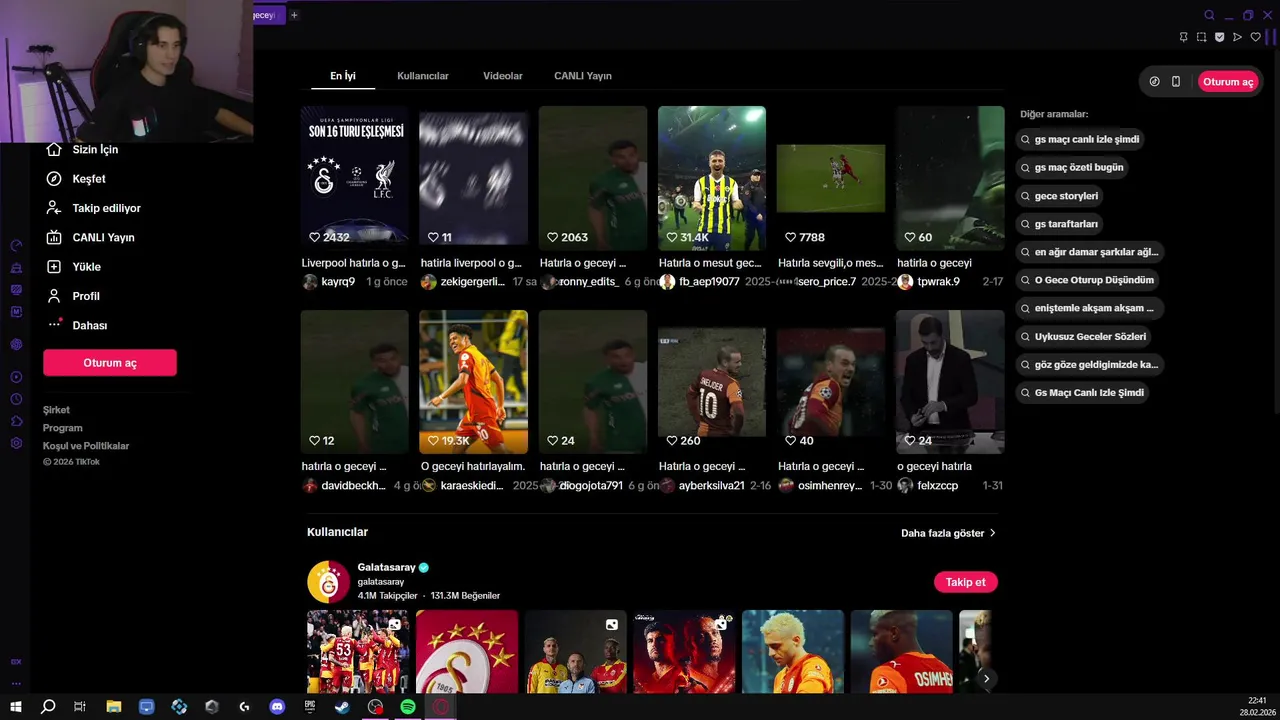The width and height of the screenshot is (1280, 720).
Task: Search suggestion gs taraftarları
Action: point(1059,224)
